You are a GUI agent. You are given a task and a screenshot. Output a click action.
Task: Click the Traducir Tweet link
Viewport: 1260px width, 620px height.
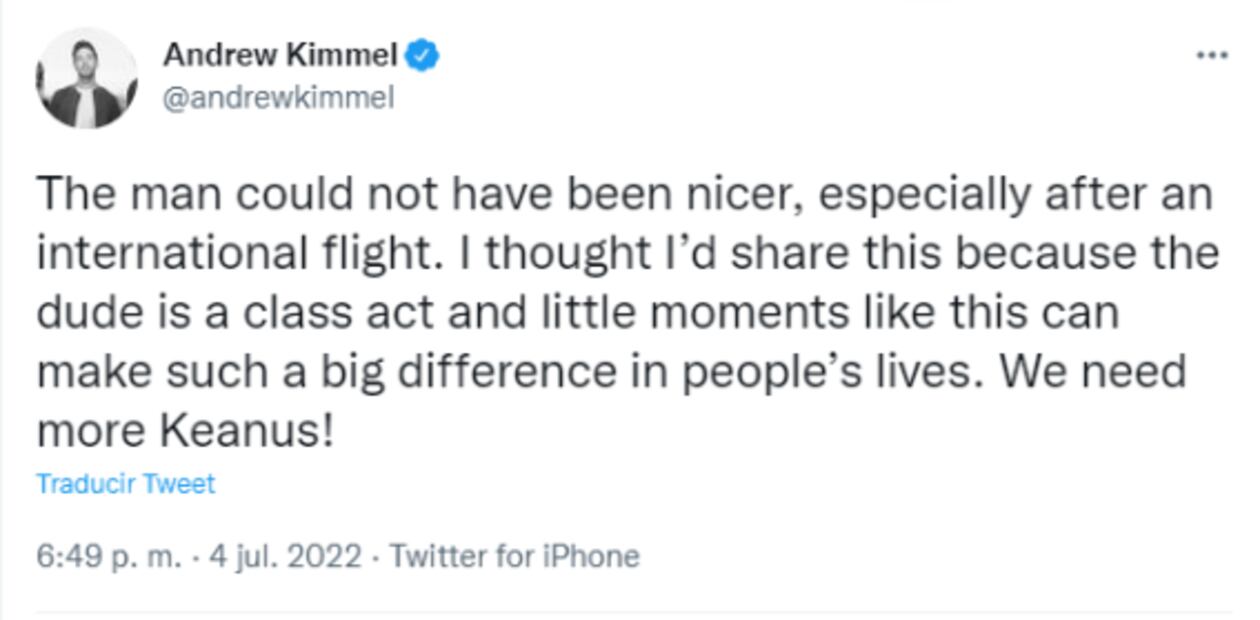tap(125, 484)
